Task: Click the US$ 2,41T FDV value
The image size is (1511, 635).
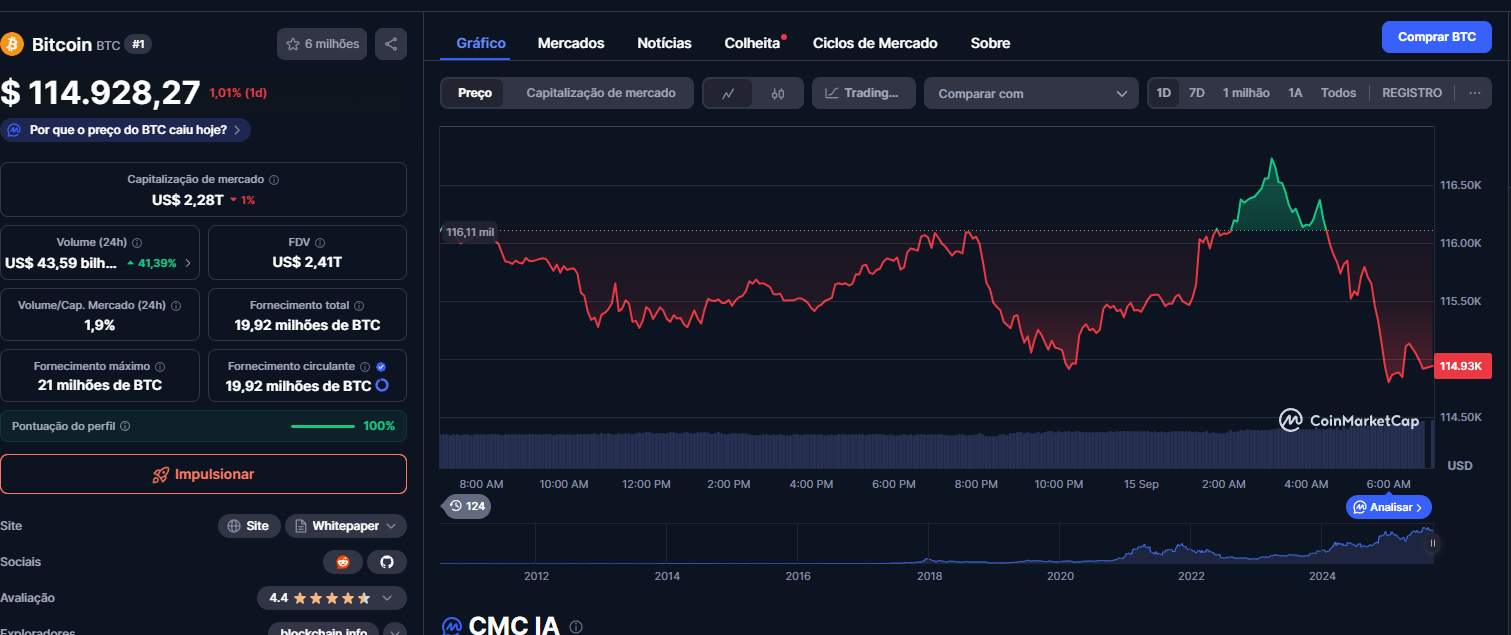Action: pyautogui.click(x=307, y=262)
